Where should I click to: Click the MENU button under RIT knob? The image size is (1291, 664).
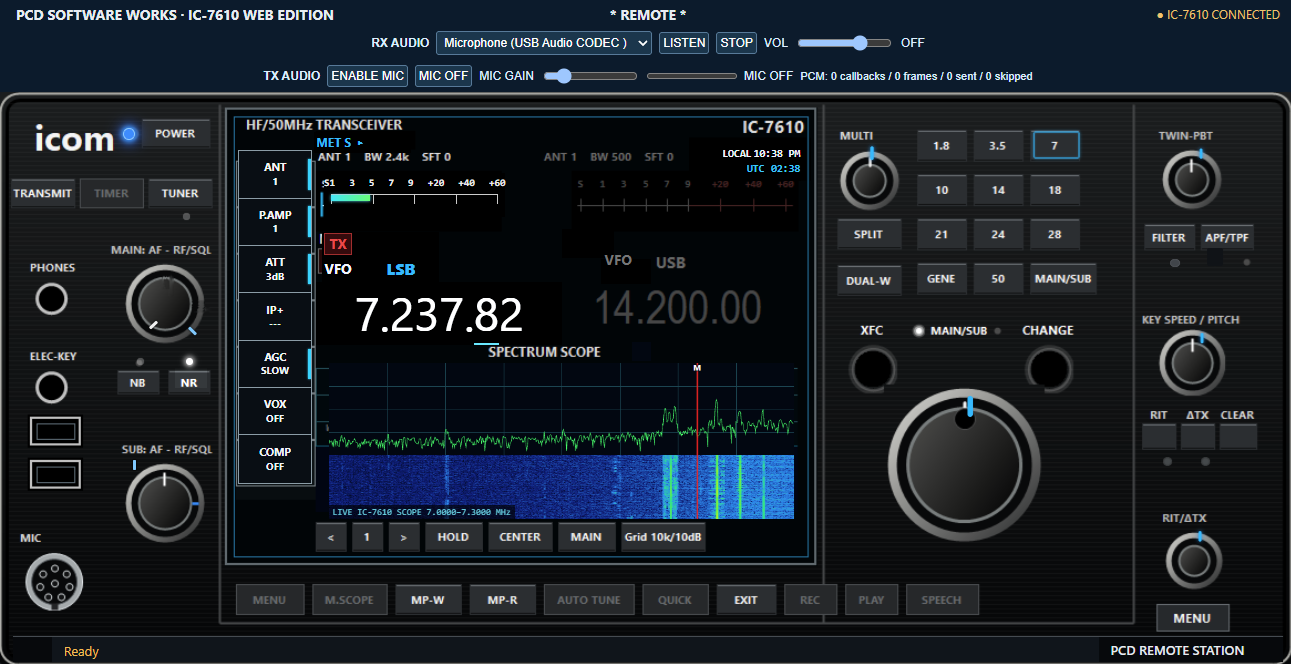pos(1192,618)
